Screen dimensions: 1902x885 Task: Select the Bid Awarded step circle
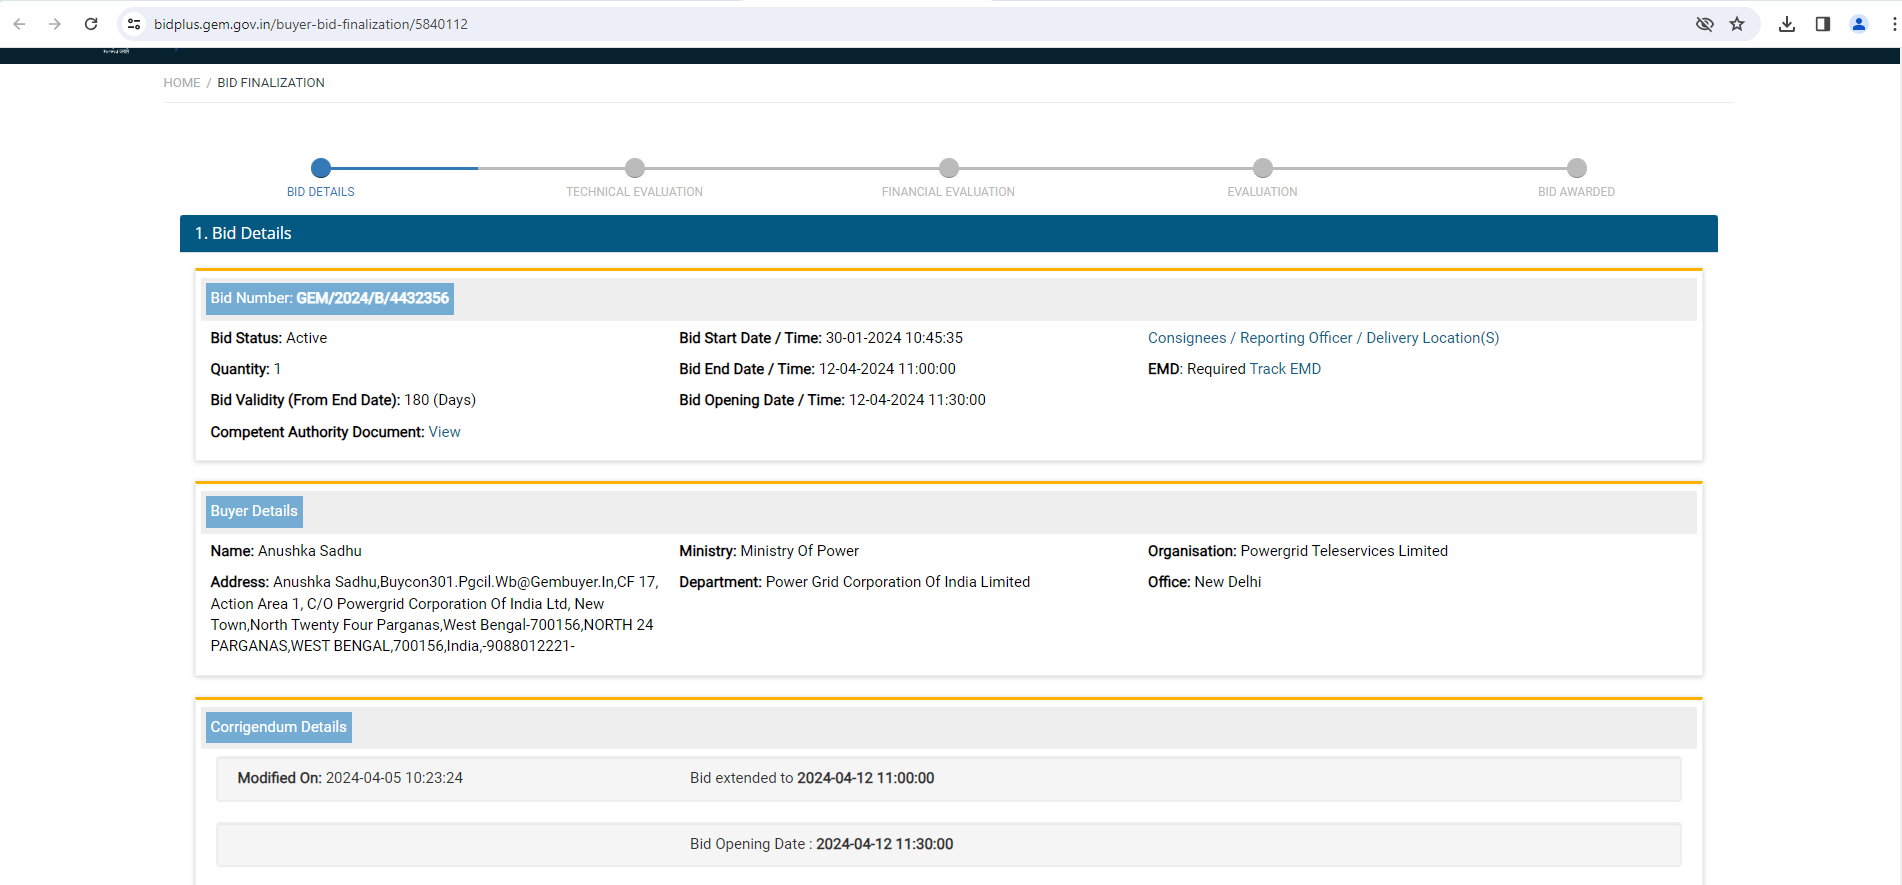tap(1577, 168)
